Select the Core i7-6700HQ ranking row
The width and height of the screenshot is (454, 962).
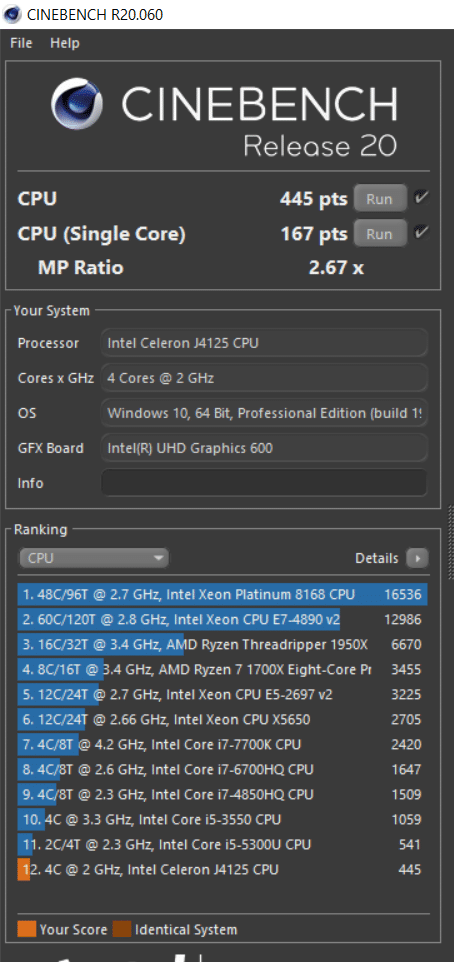(x=222, y=769)
